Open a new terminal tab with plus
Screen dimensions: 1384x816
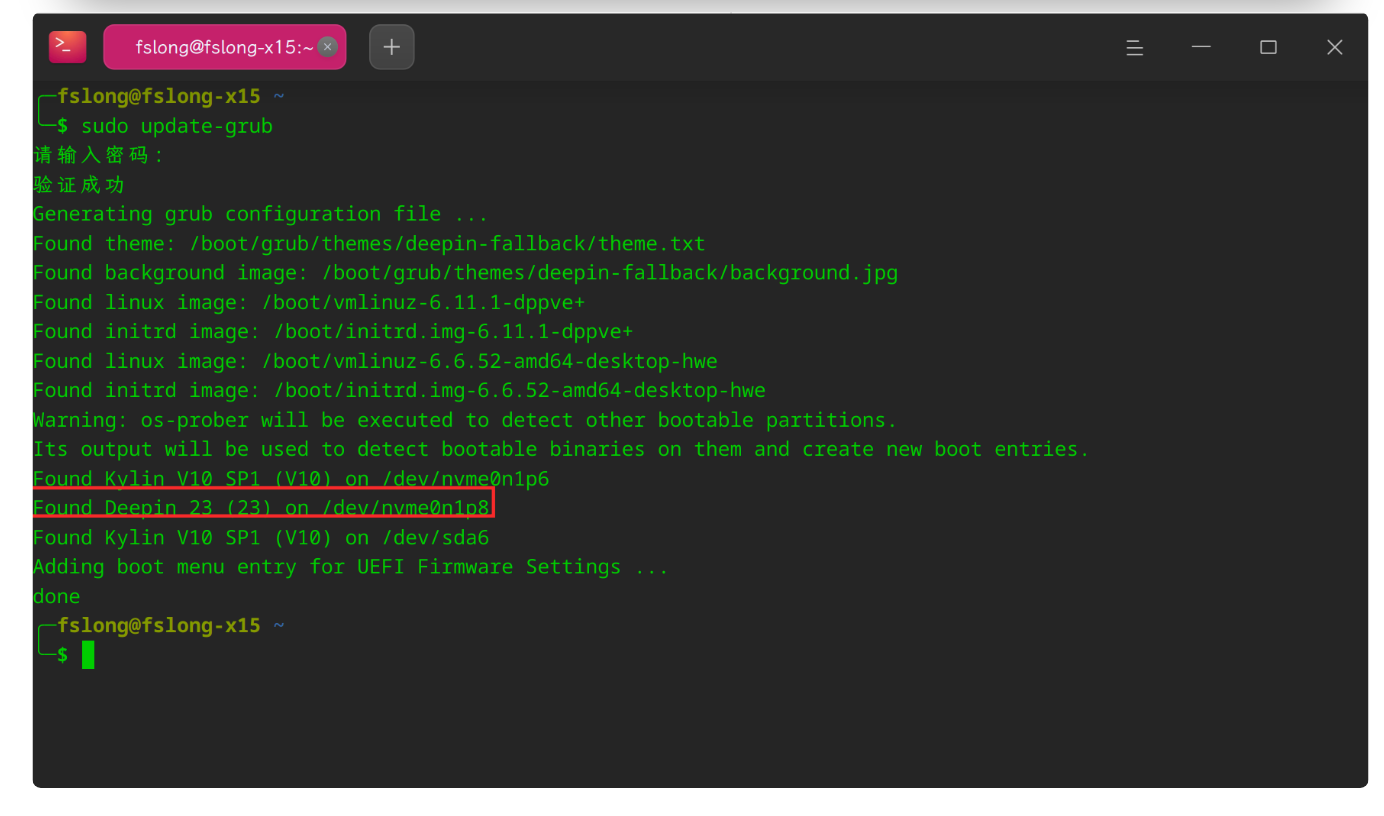coord(392,47)
